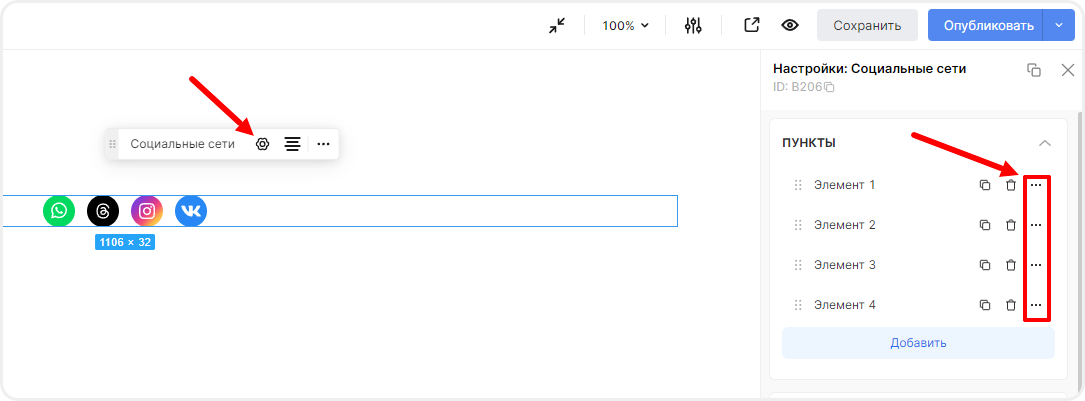Image resolution: width=1085 pixels, height=401 pixels.
Task: Collapse the ПУНКТЫ section
Action: click(x=1045, y=143)
